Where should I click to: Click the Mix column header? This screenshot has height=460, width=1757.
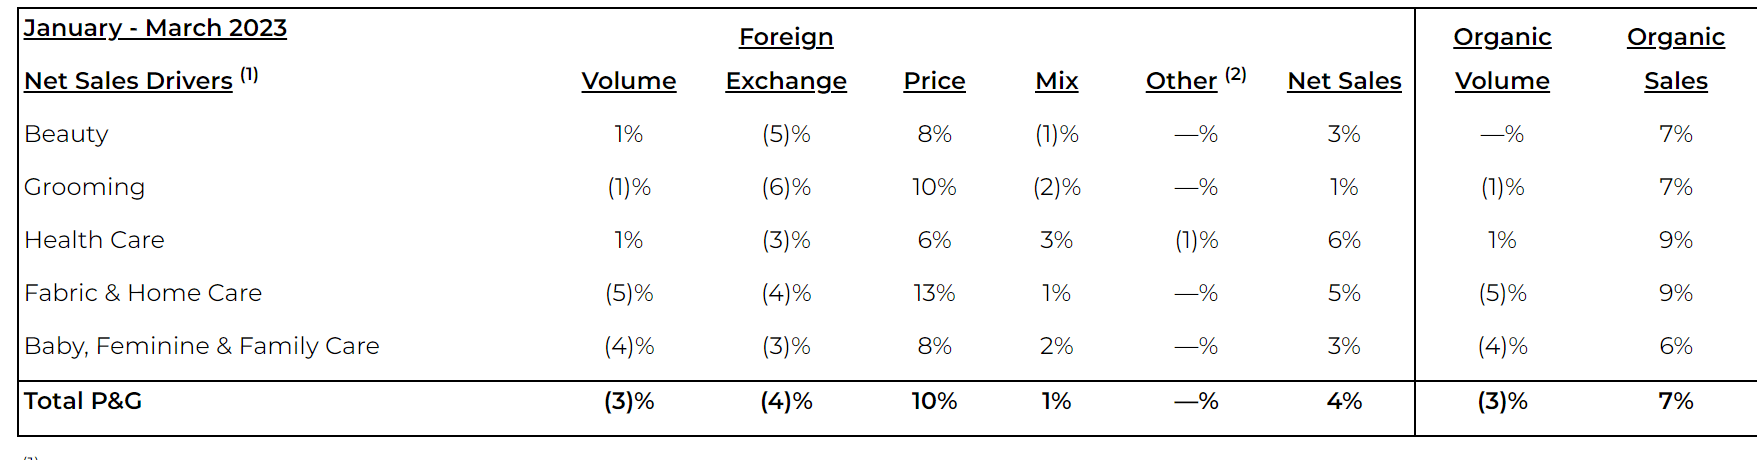point(1057,81)
